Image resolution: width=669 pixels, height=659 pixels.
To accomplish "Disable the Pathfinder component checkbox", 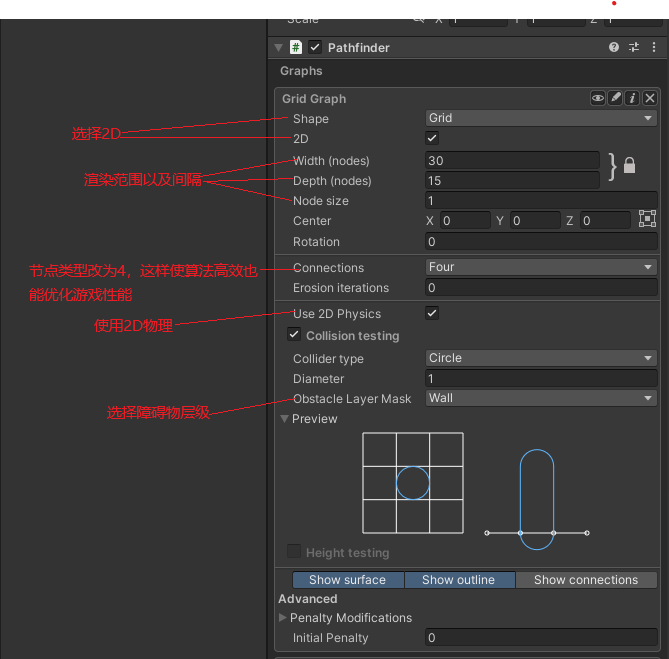I will pyautogui.click(x=315, y=47).
